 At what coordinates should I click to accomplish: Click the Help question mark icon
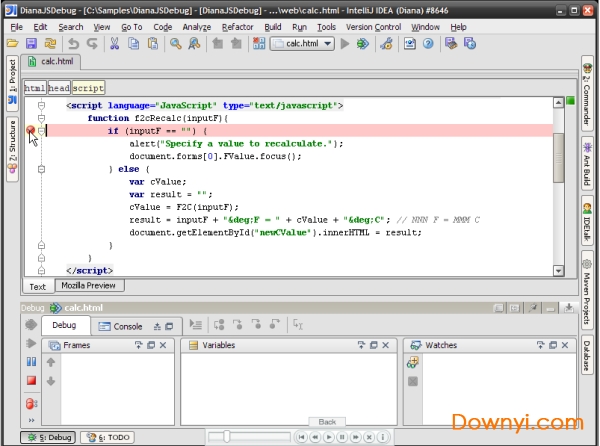click(428, 44)
